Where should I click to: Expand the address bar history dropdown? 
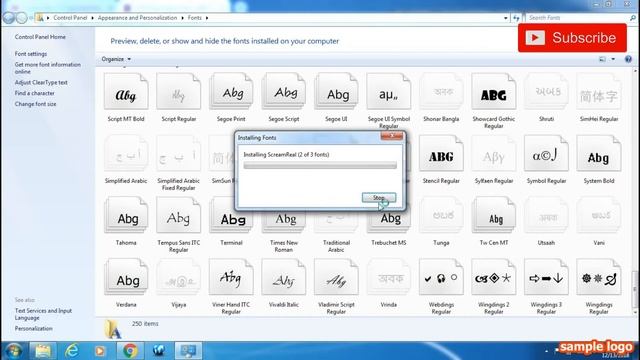click(506, 18)
